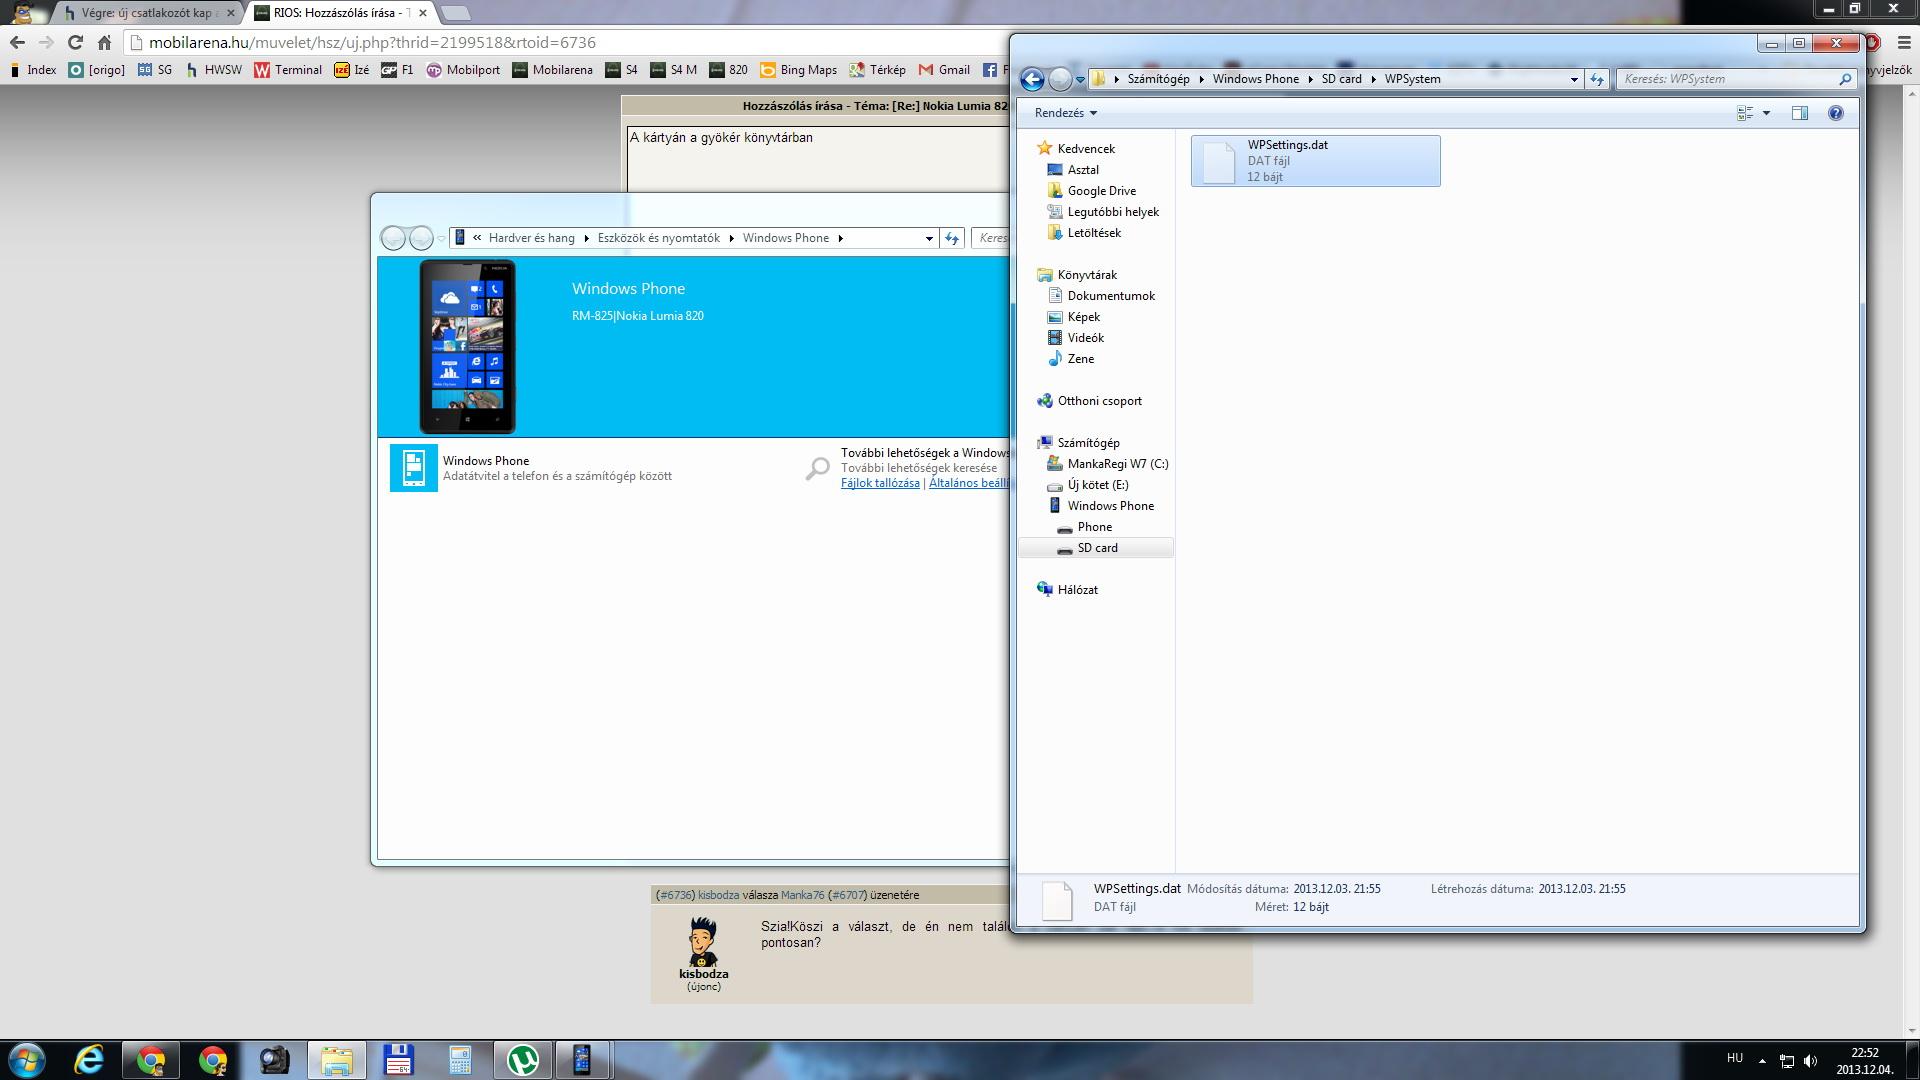Switch to 'Végre: új csatlakozót kap' tab

click(148, 13)
